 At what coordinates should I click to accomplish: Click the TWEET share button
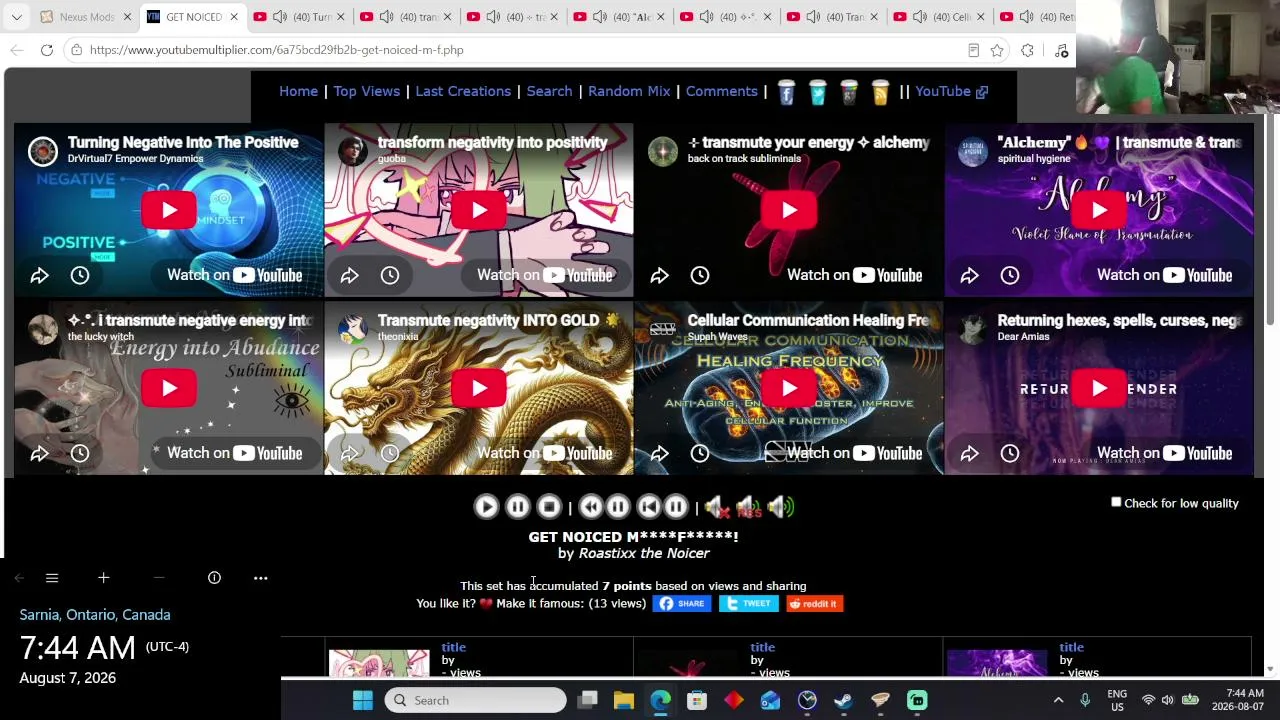748,603
